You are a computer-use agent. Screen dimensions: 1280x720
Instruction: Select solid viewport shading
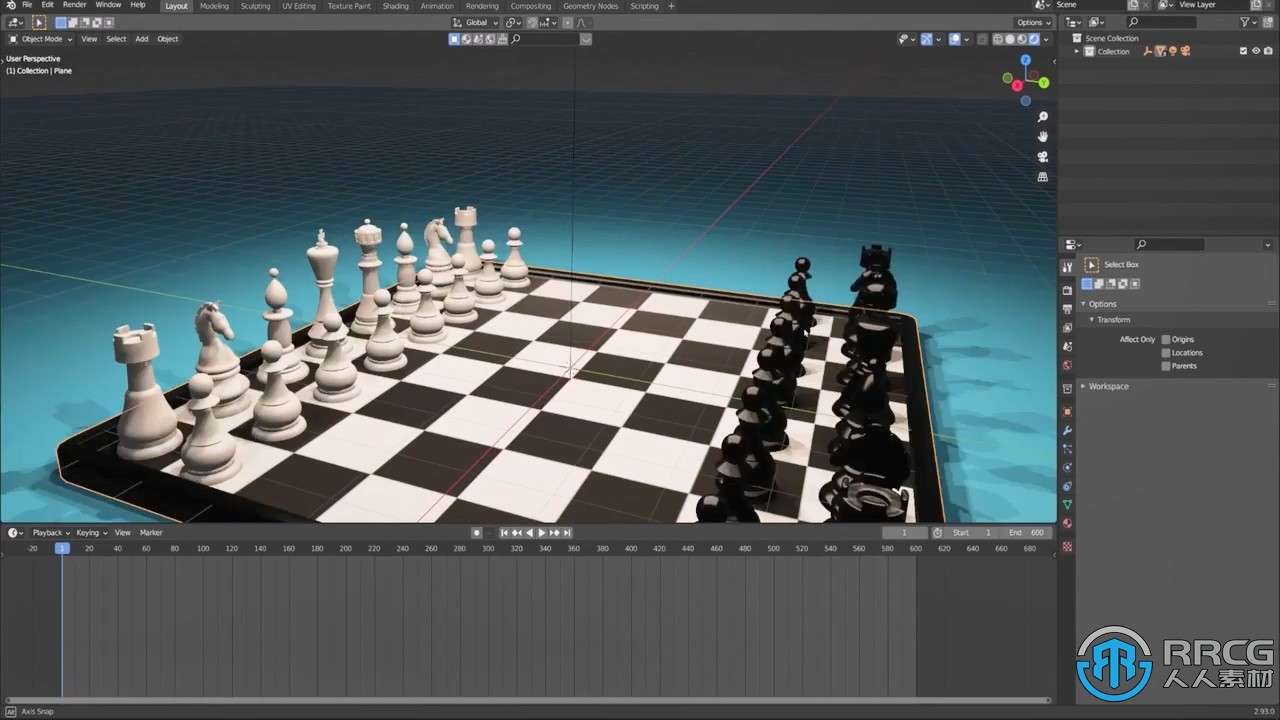(1009, 39)
